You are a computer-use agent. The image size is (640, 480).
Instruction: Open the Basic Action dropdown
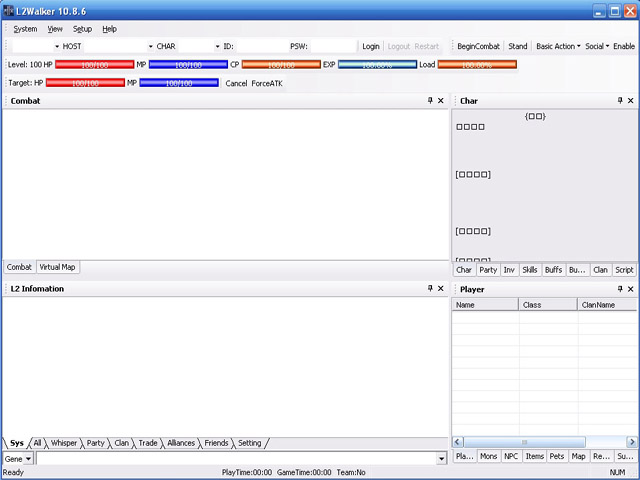click(x=558, y=47)
